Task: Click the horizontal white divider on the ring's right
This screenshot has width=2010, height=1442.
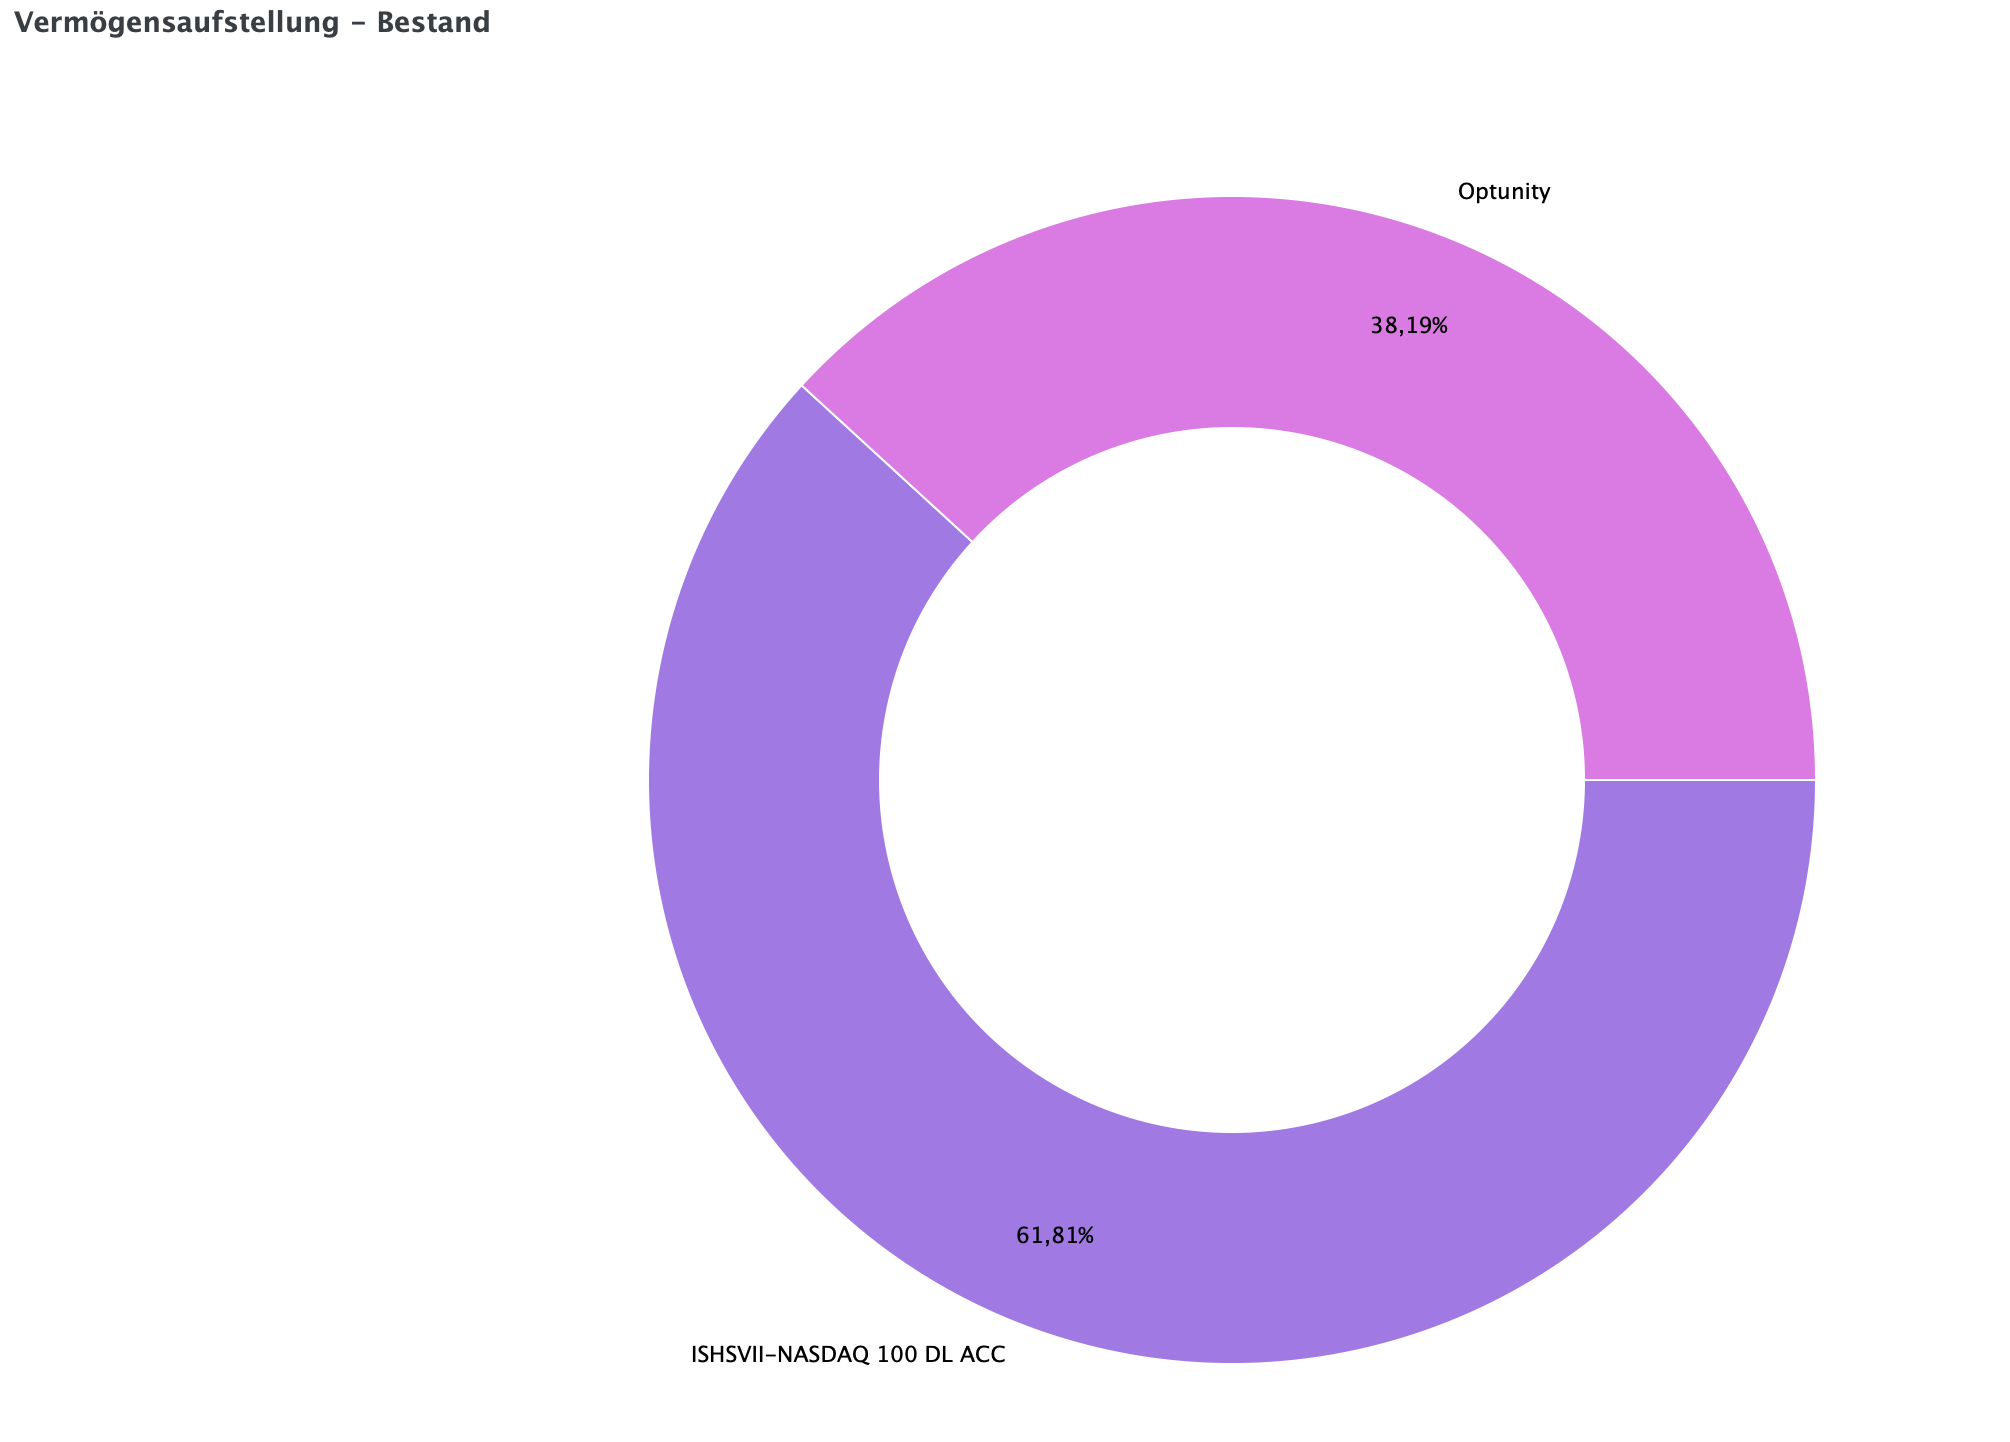Action: coord(1700,779)
